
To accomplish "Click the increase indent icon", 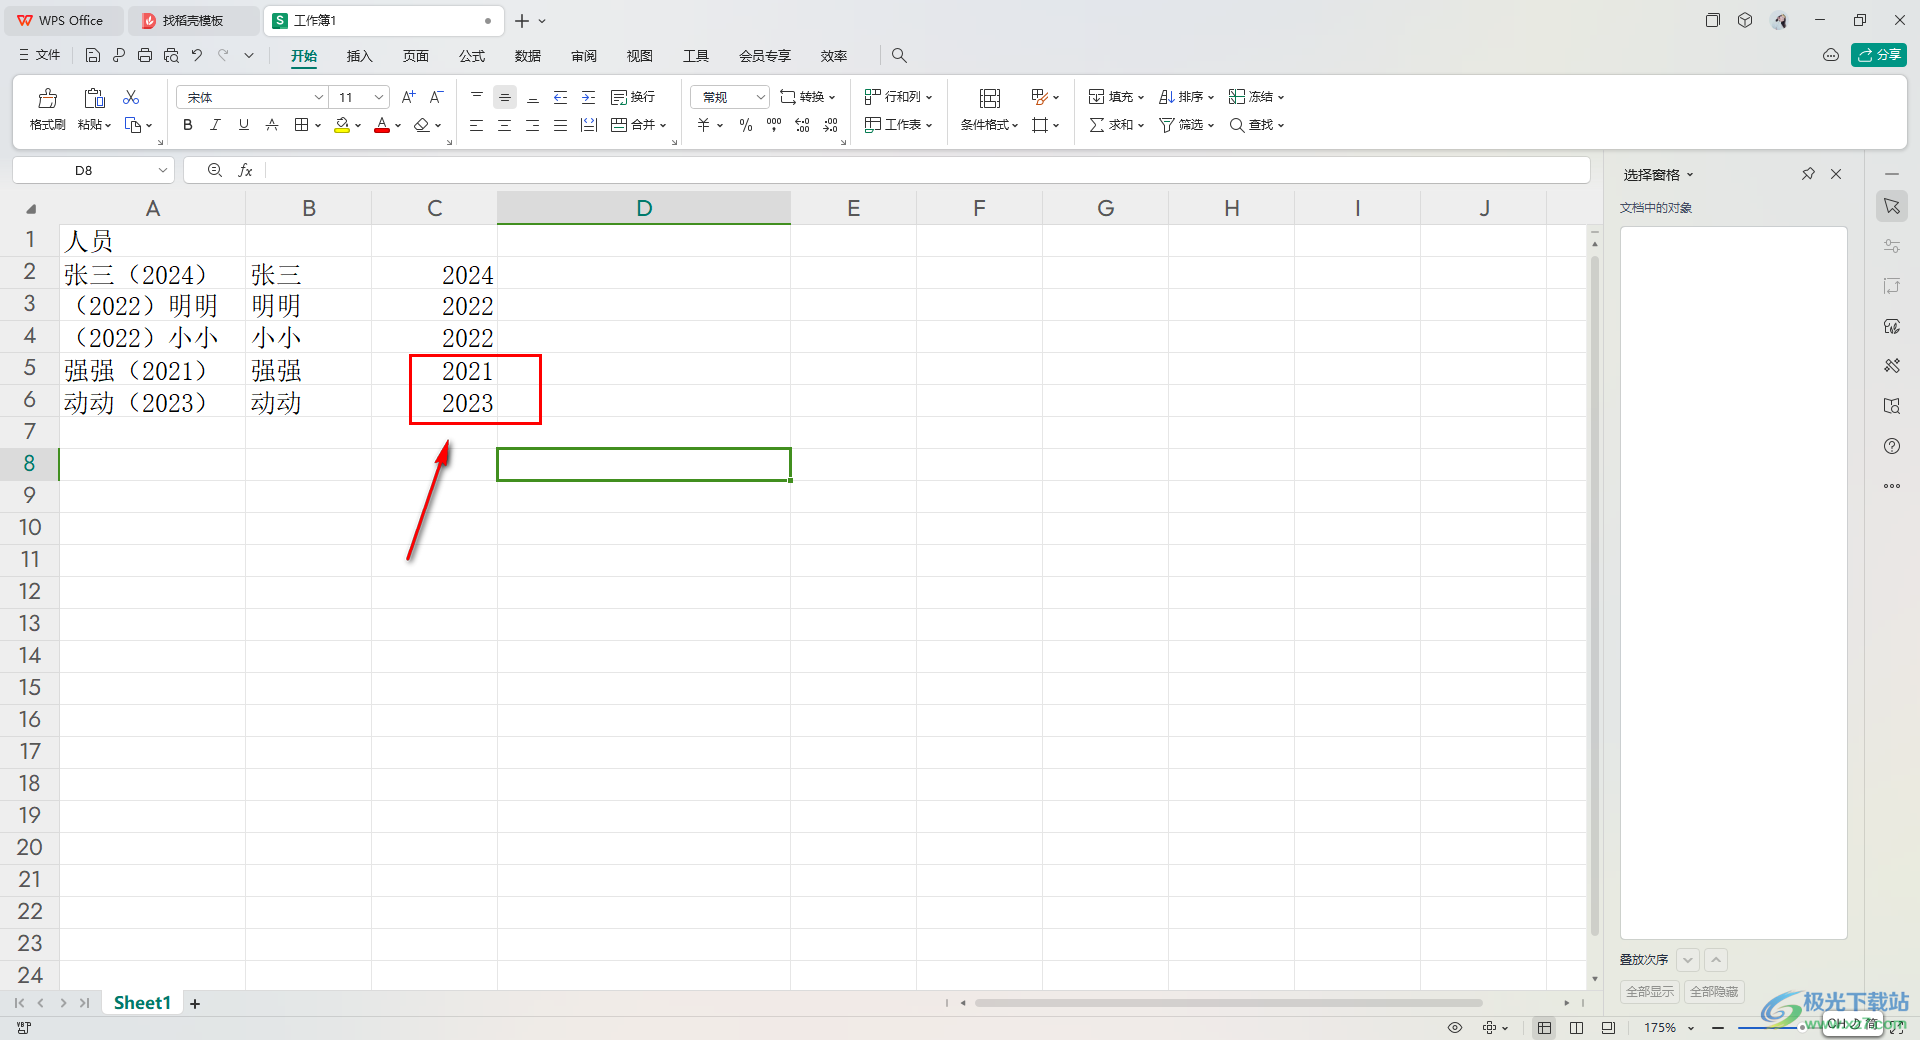I will (588, 97).
